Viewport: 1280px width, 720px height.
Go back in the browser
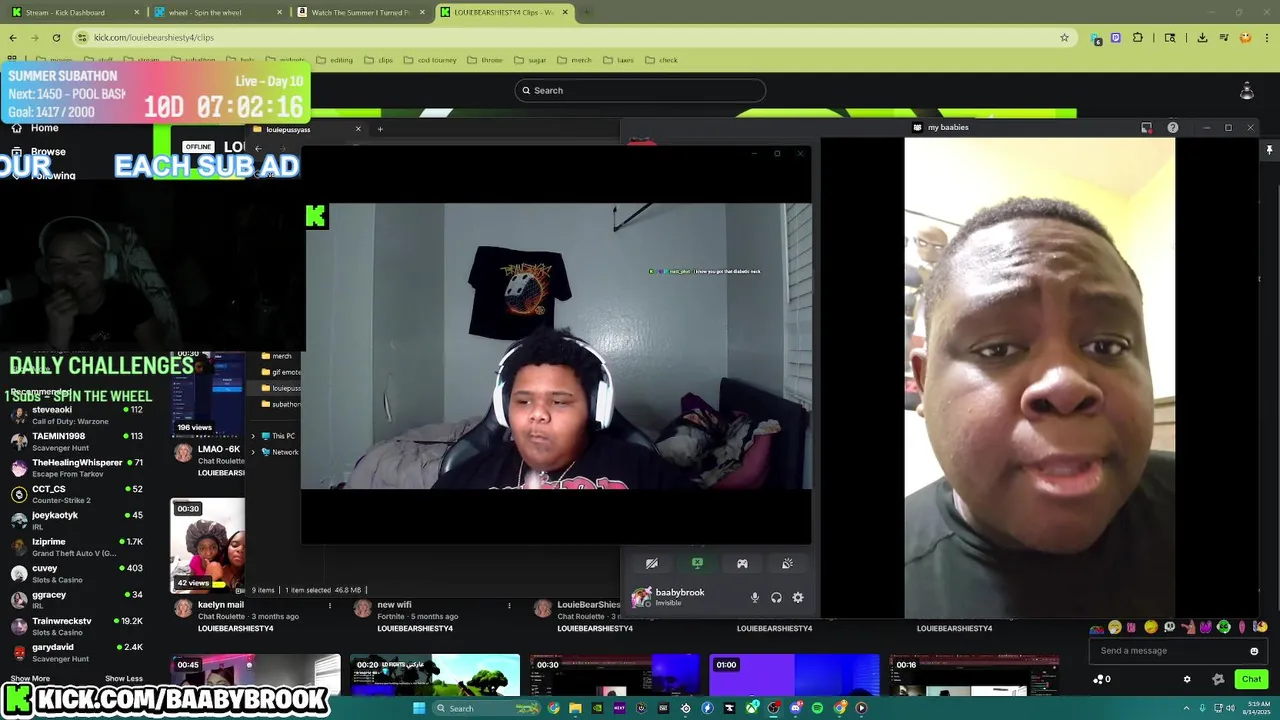tap(13, 37)
